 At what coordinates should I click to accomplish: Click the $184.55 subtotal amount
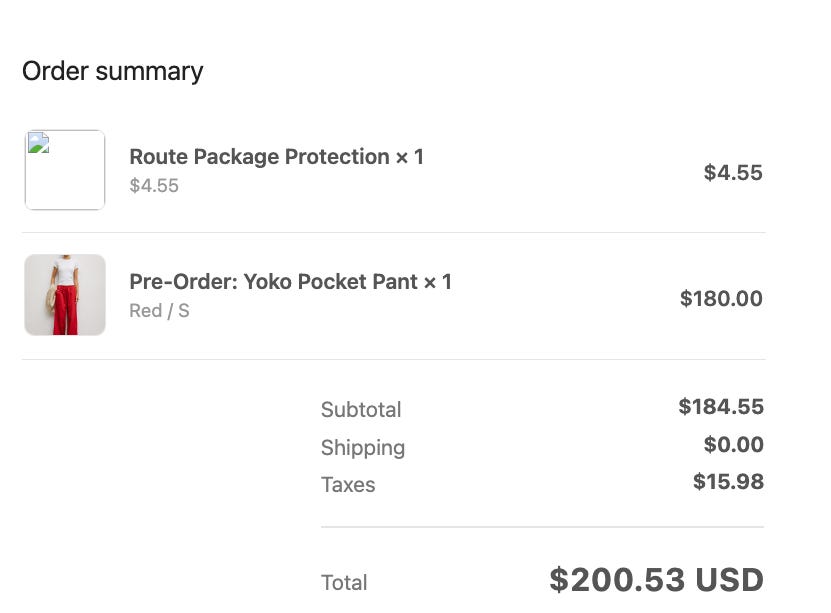coord(721,407)
